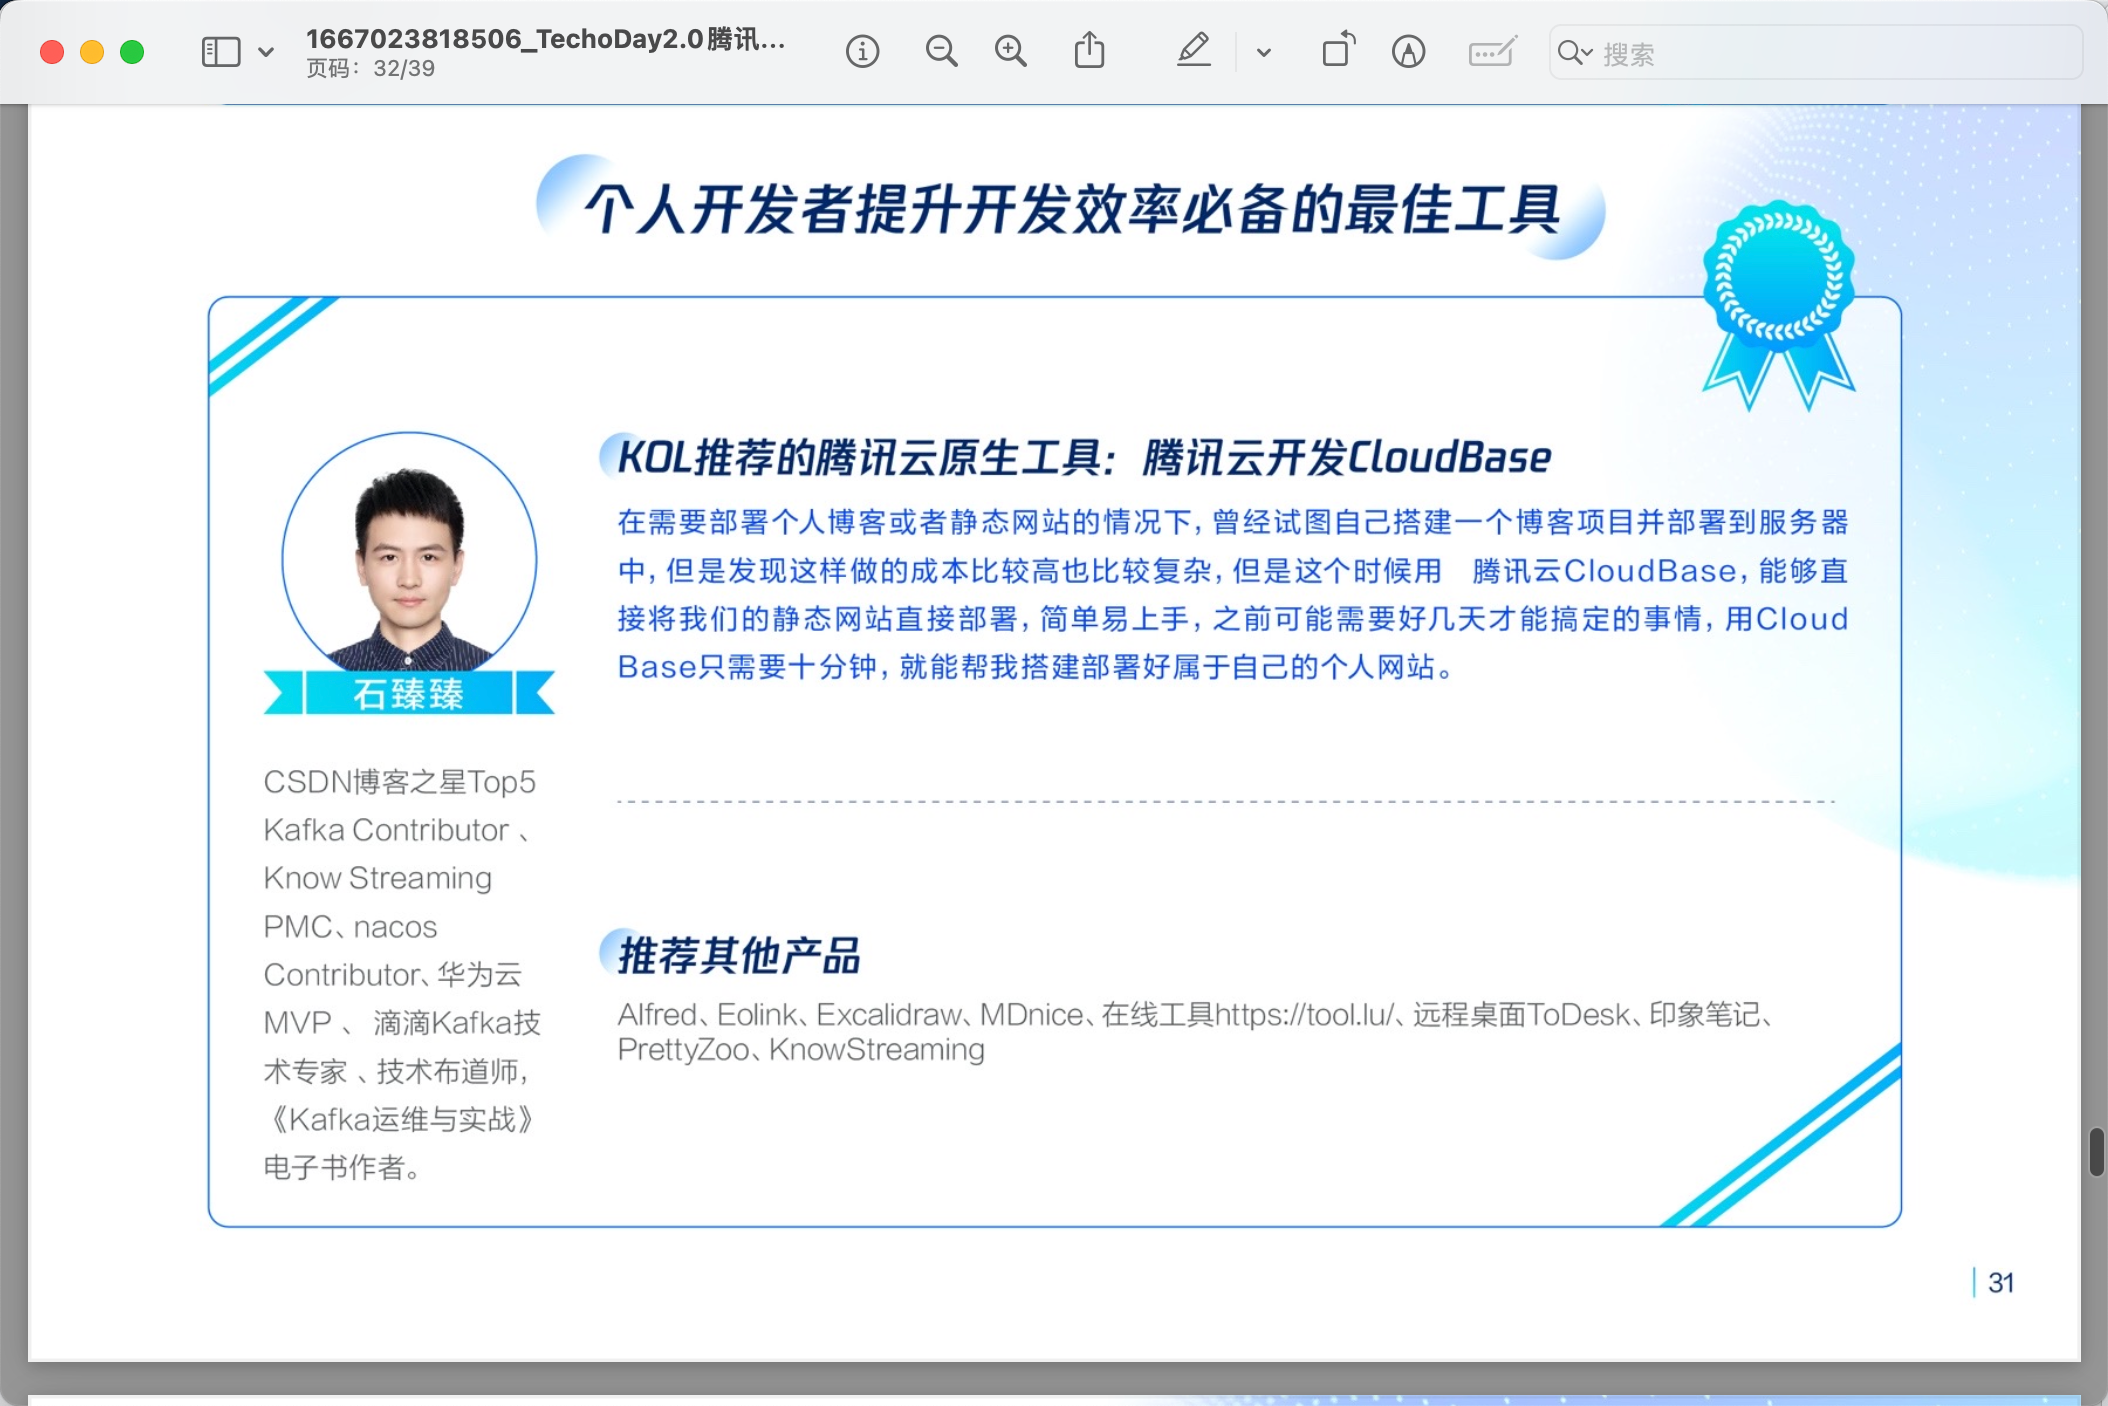Open the form filling toolbar
The height and width of the screenshot is (1406, 2108).
[x=1492, y=52]
